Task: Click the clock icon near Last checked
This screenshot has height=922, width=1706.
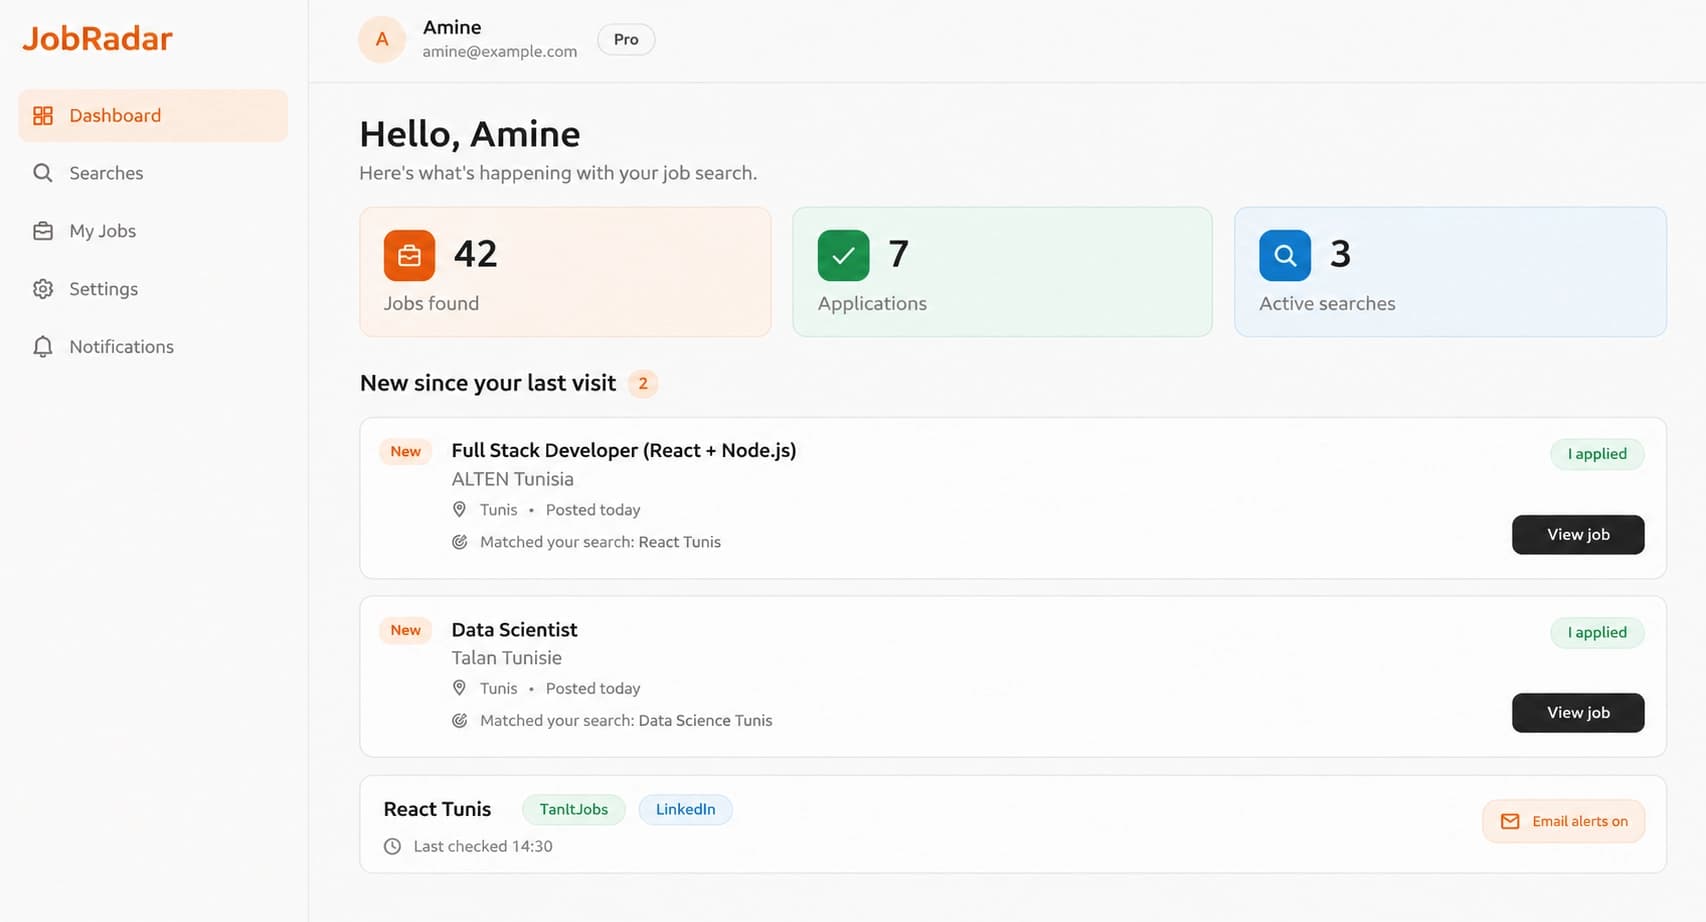Action: pyautogui.click(x=393, y=847)
